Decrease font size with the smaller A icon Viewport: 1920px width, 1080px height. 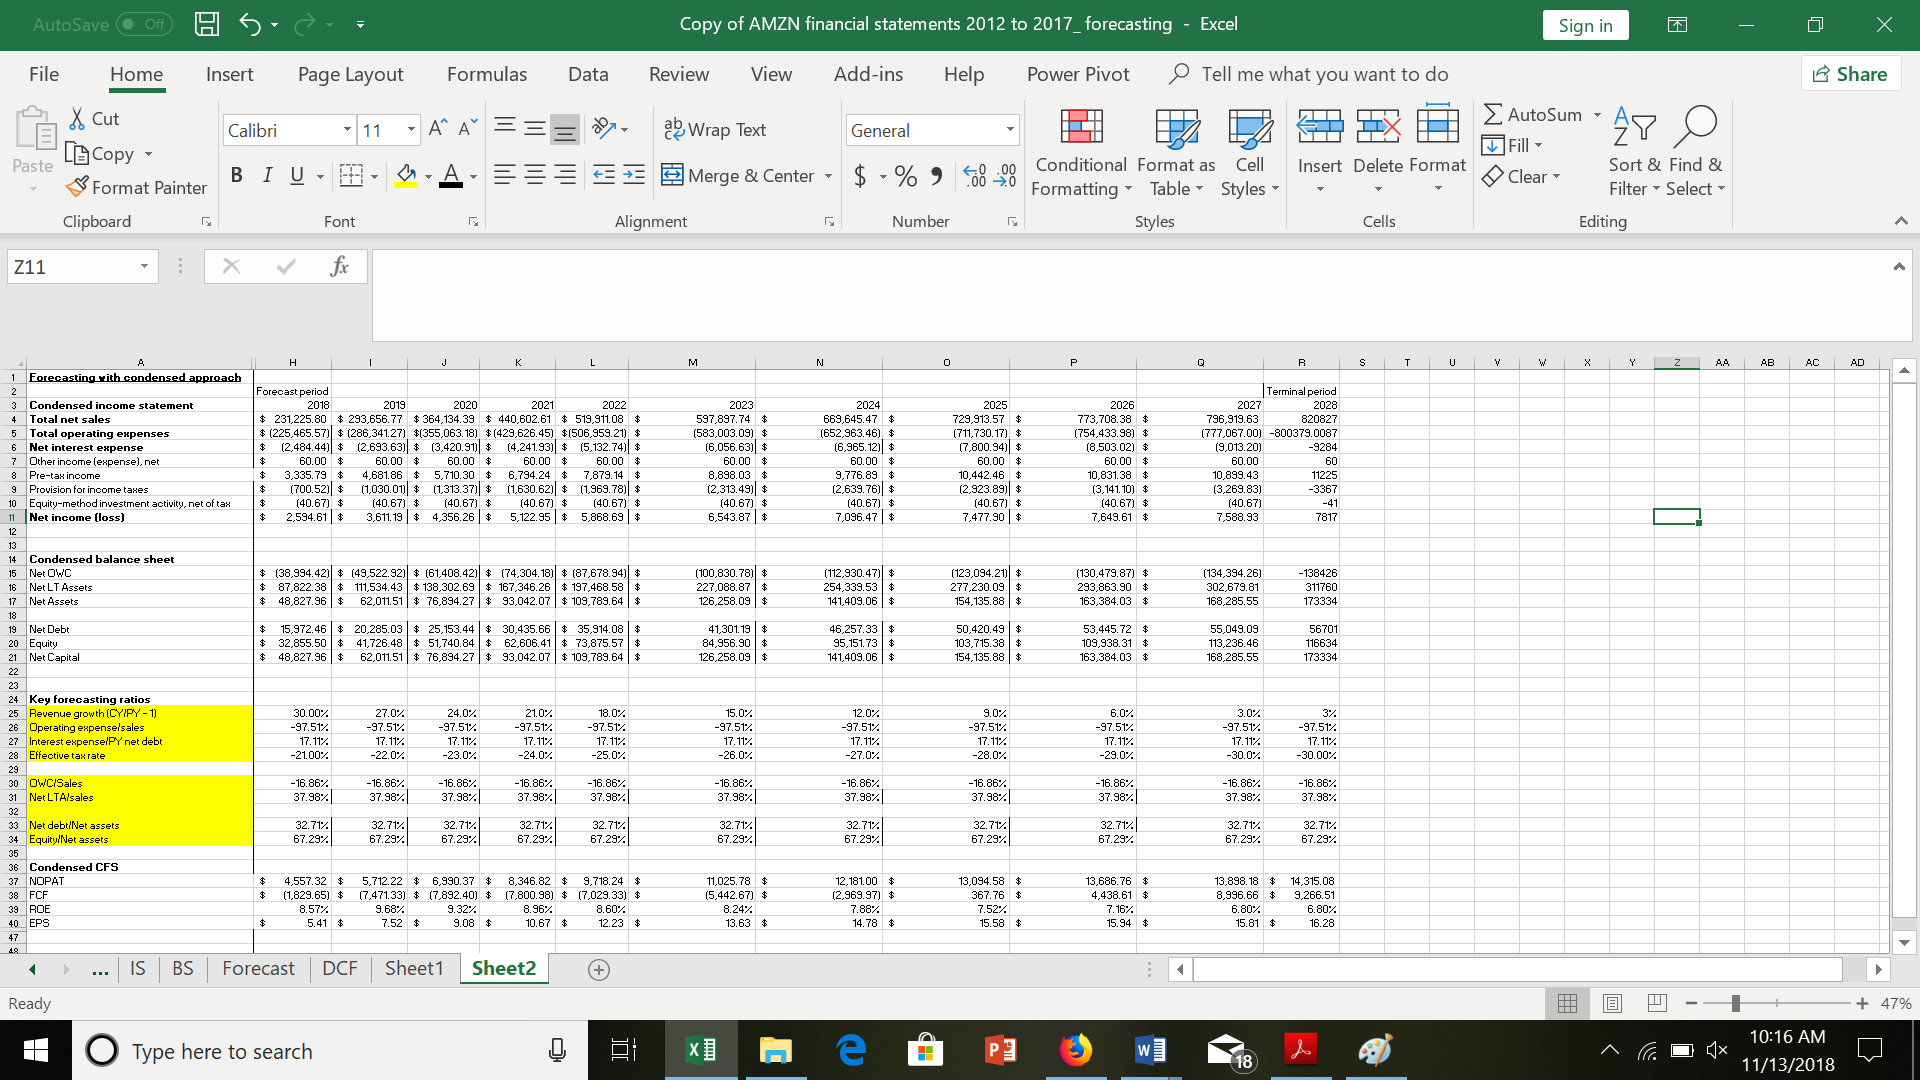point(468,129)
